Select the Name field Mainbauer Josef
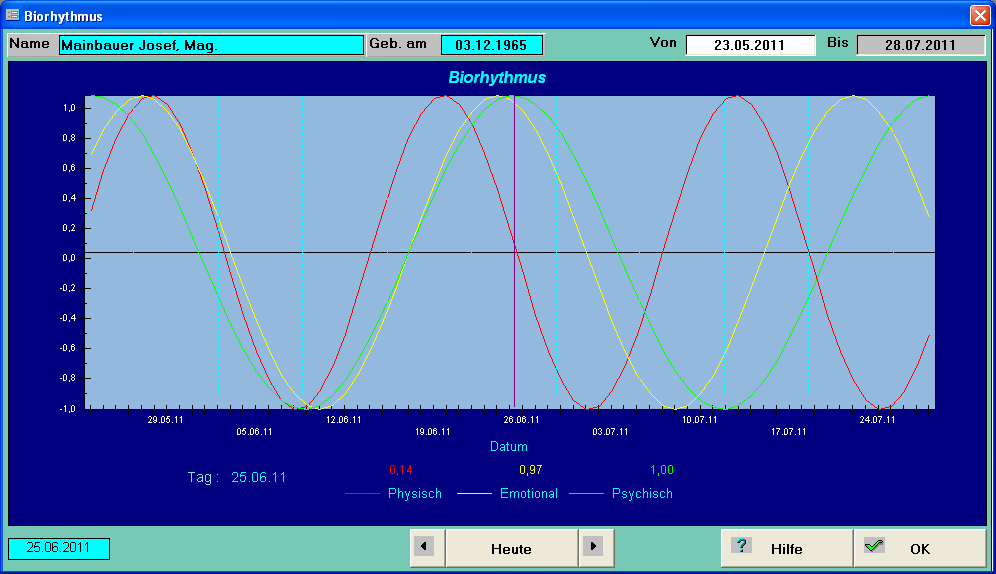 [211, 45]
